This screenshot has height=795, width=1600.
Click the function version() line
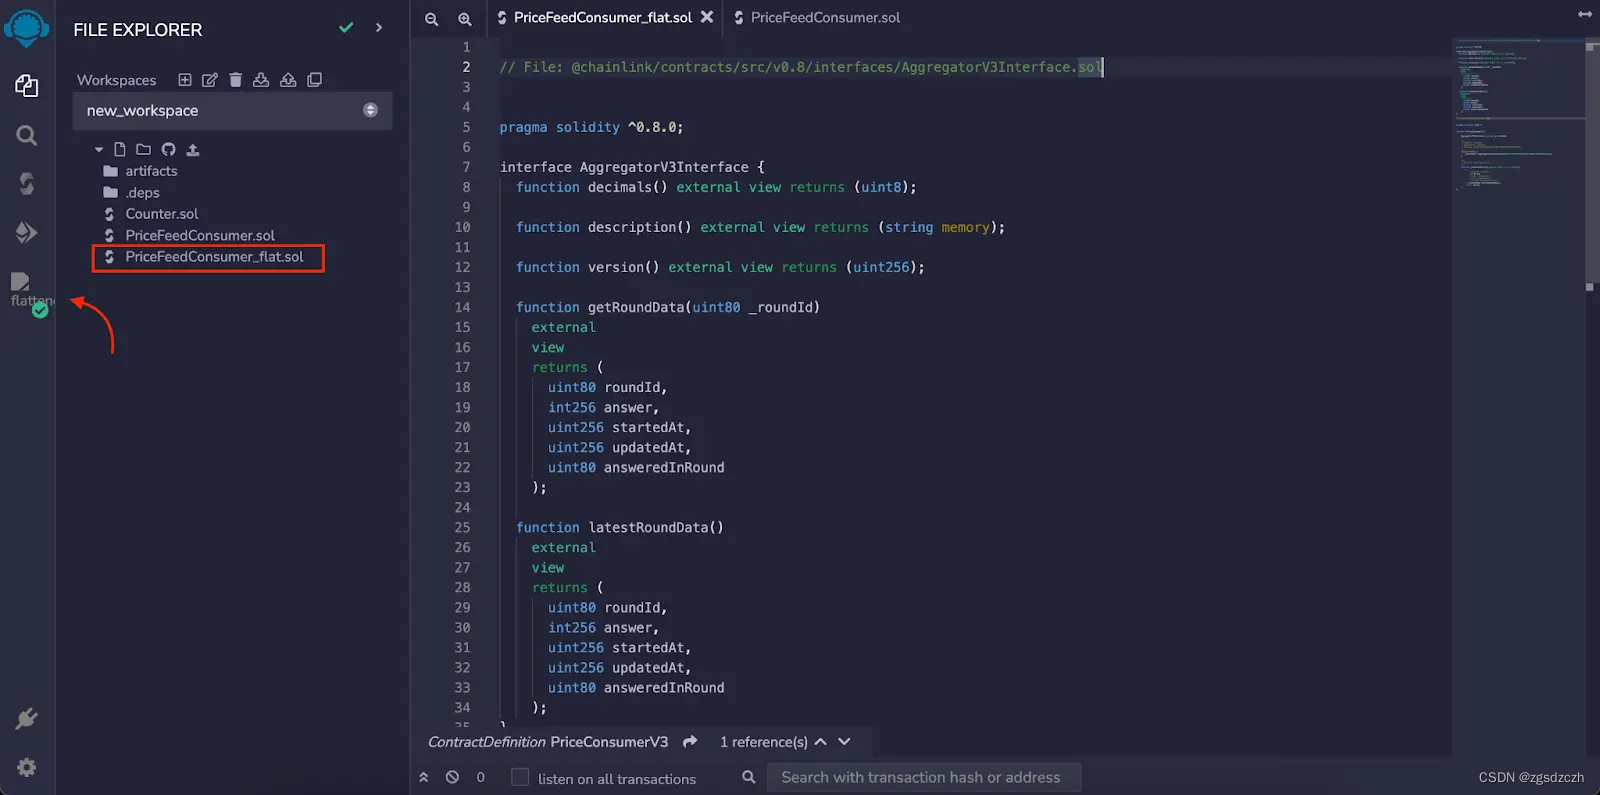click(720, 267)
